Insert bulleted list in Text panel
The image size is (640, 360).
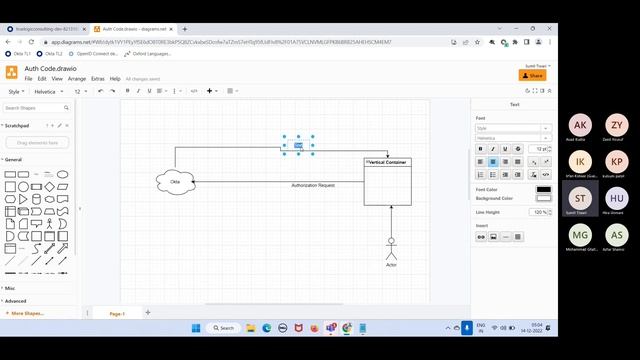pyautogui.click(x=493, y=175)
